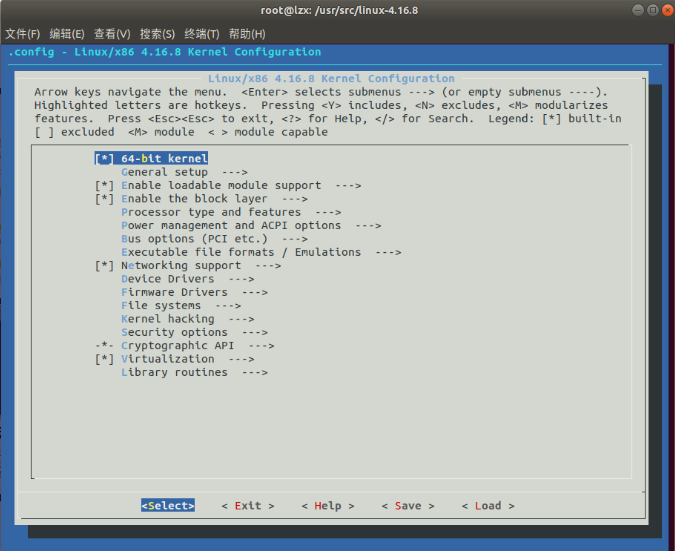Viewport: 675px width, 551px height.
Task: Select Device Drivers entry
Action: click(x=167, y=279)
